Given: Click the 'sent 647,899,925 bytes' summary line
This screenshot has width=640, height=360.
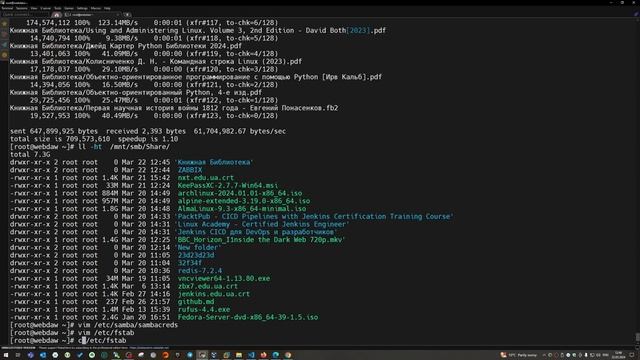Looking at the screenshot, I should 148,131.
